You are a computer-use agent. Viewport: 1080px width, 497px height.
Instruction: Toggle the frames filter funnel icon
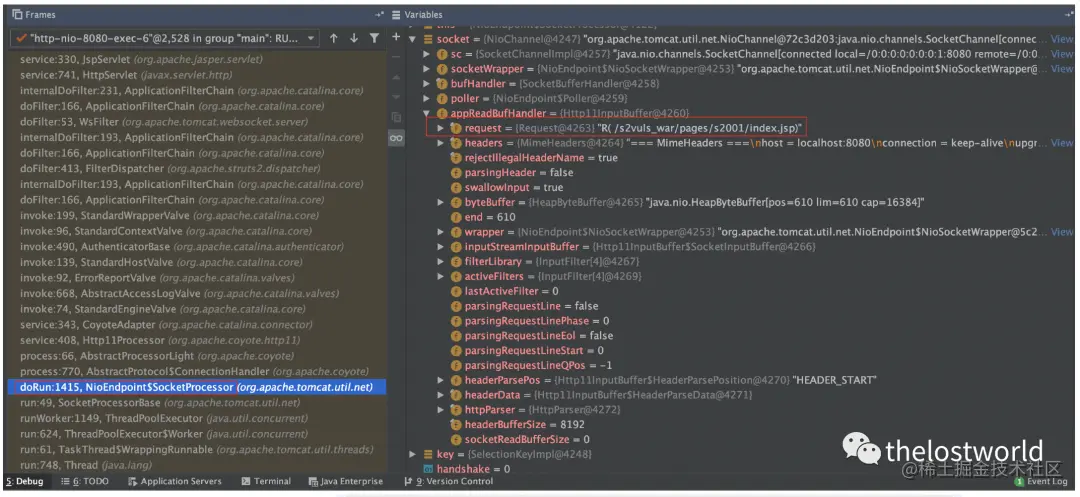click(x=374, y=39)
